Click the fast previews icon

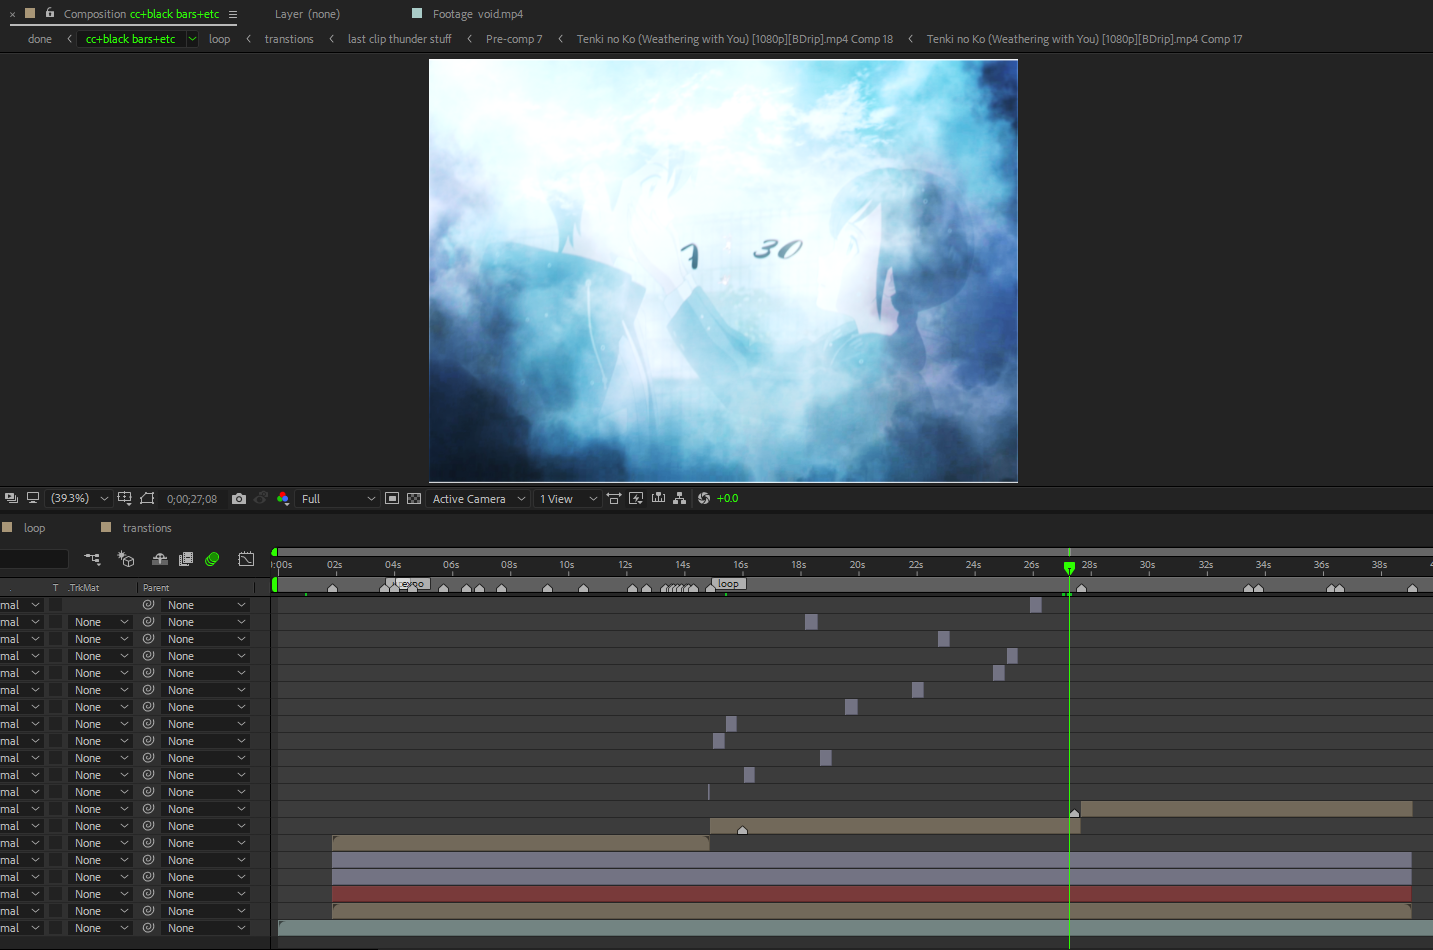click(x=636, y=499)
